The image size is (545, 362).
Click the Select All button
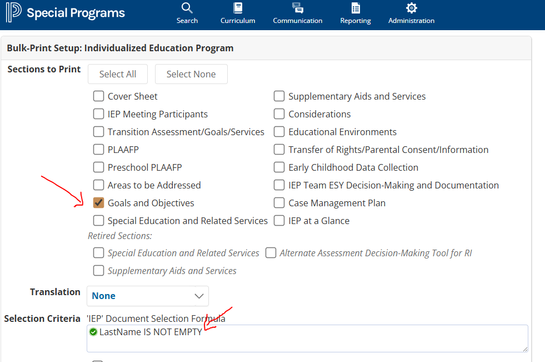(x=117, y=74)
